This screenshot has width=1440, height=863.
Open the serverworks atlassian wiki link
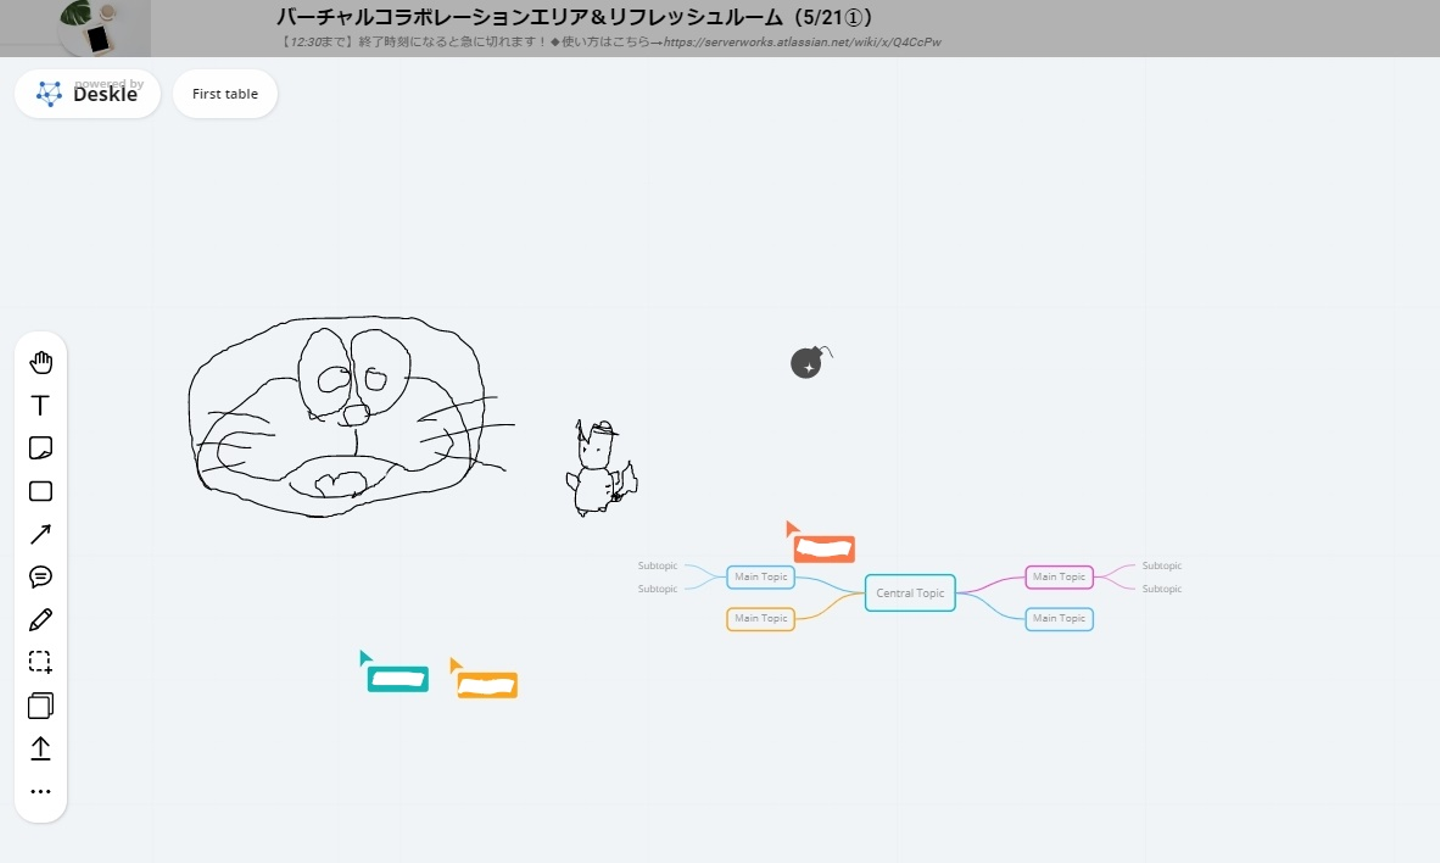(x=802, y=42)
